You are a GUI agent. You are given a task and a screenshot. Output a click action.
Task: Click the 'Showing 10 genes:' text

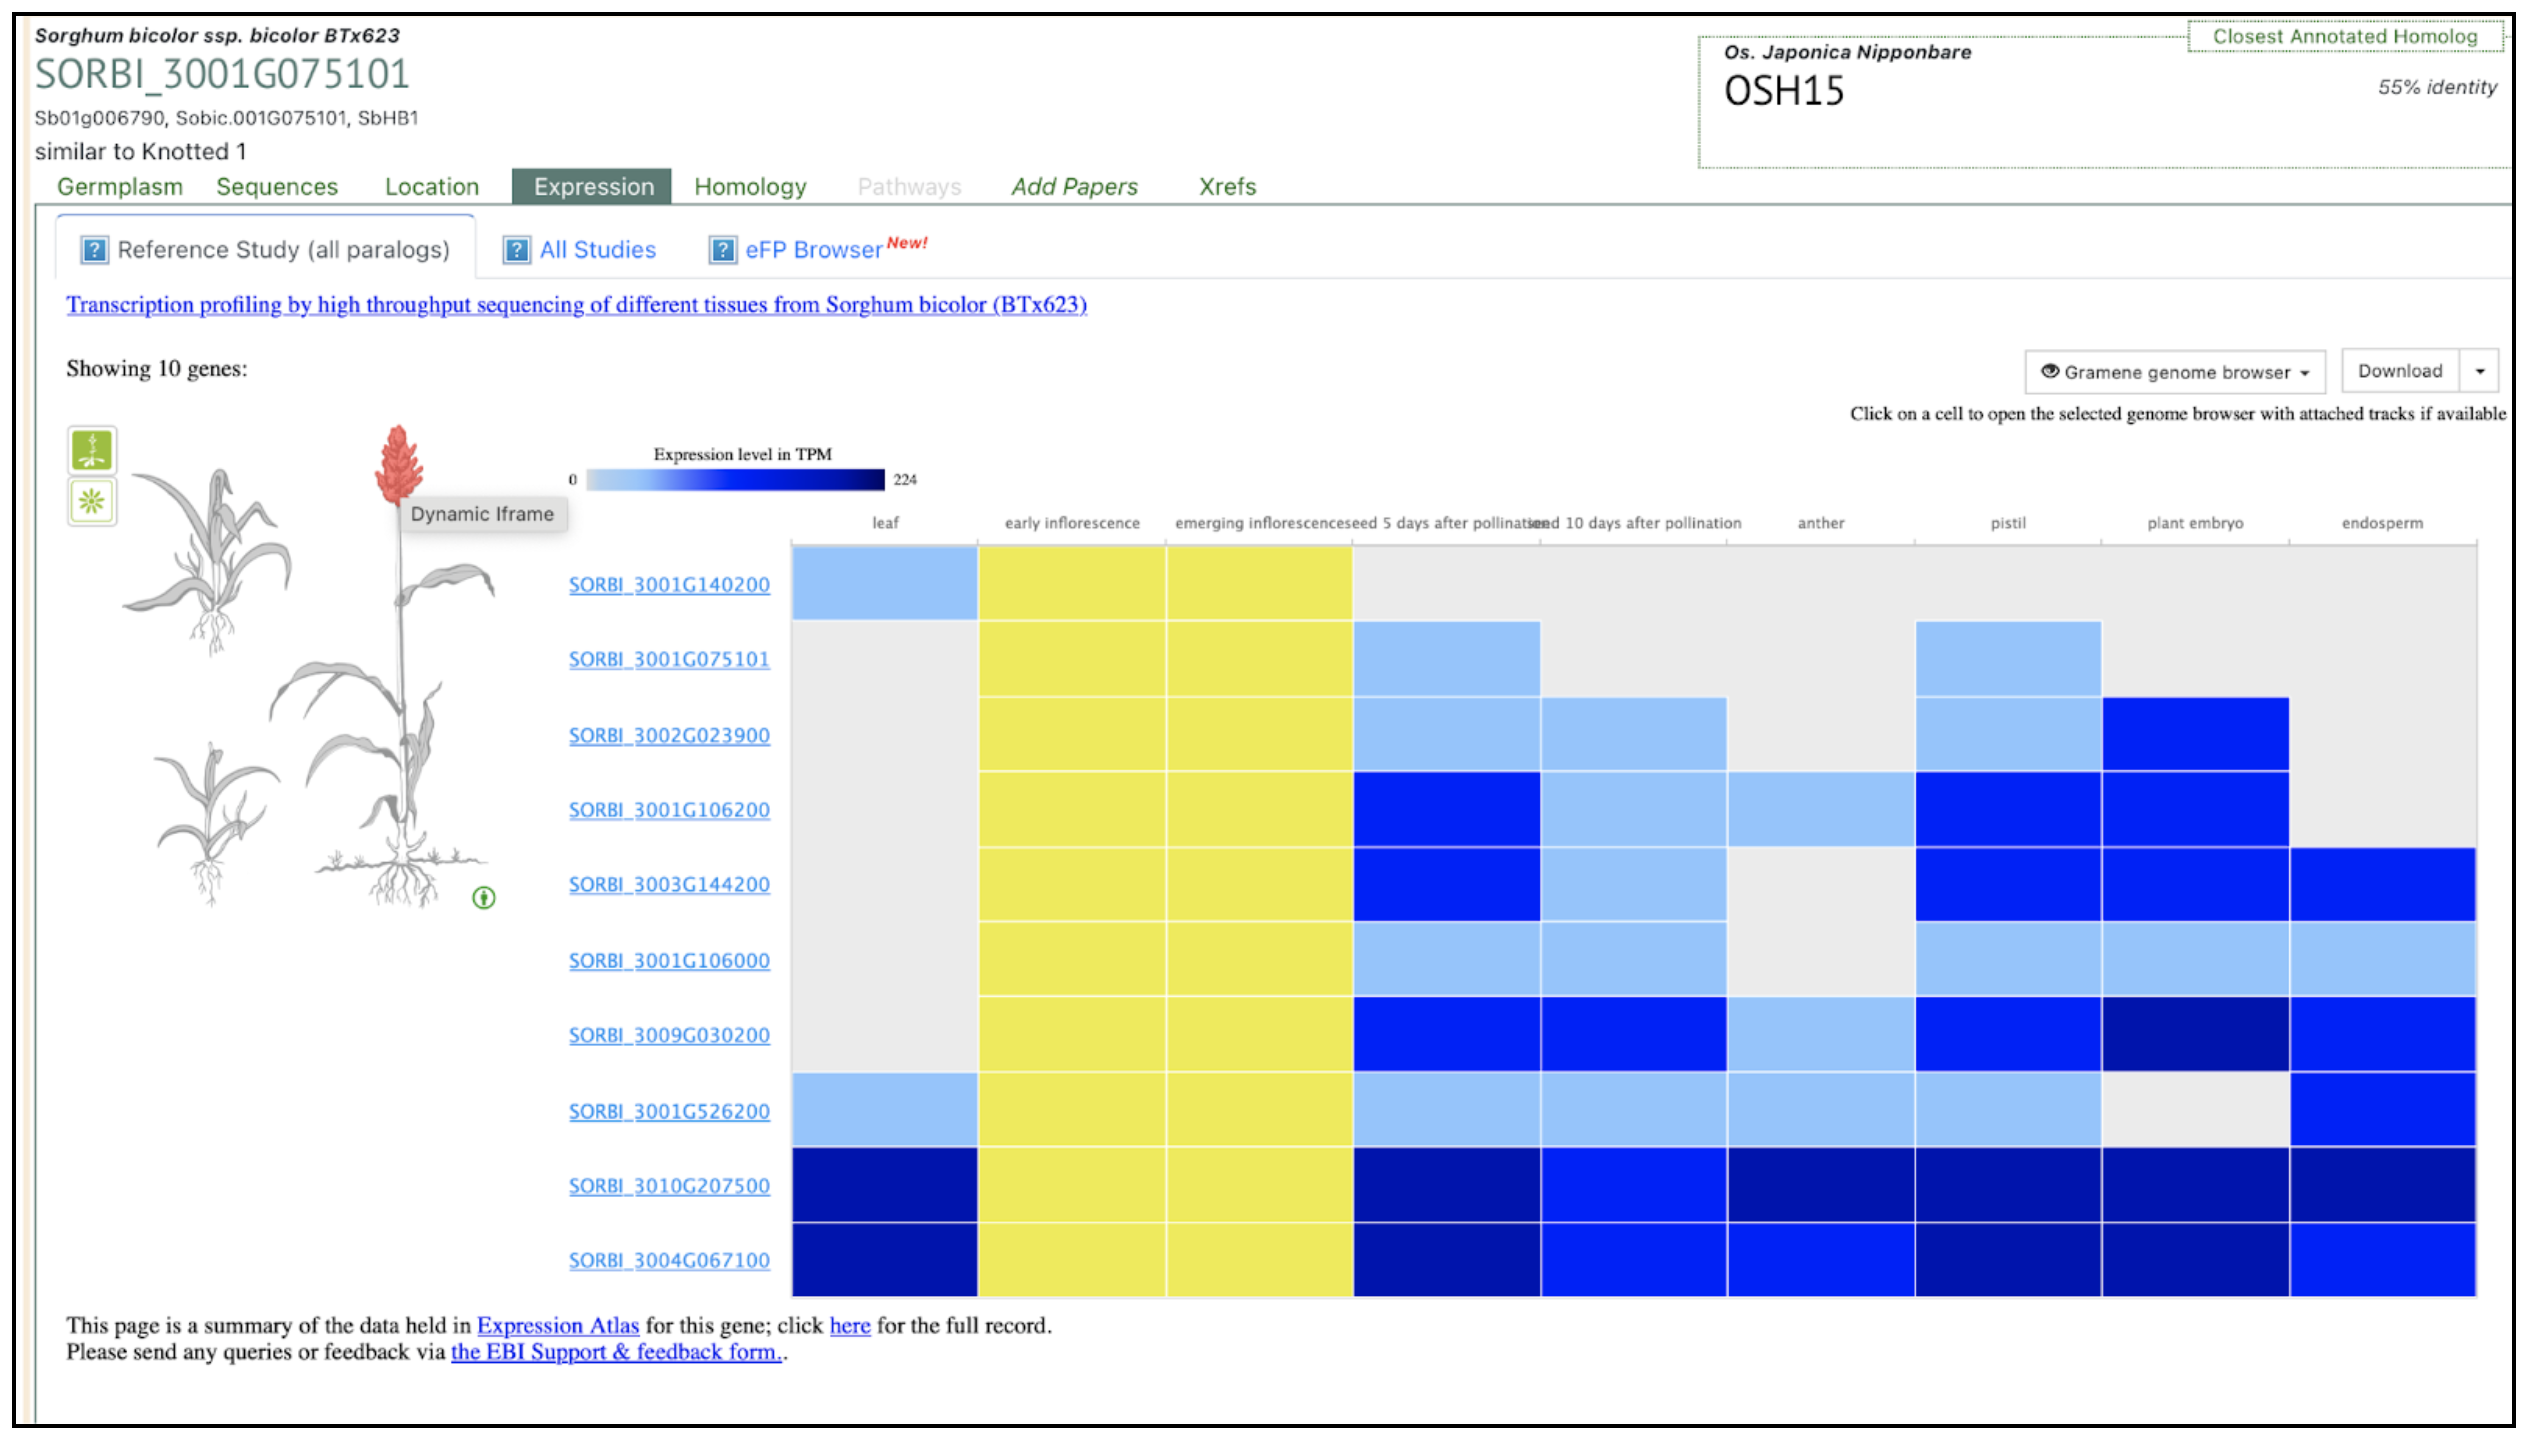157,369
